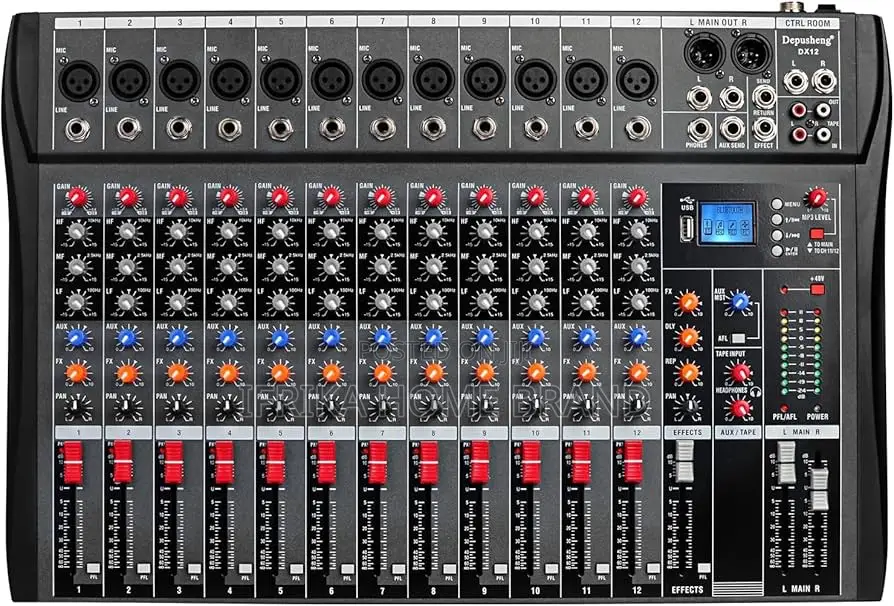894x606 pixels.
Task: Click the channel 6 GAIN knob
Action: point(331,198)
